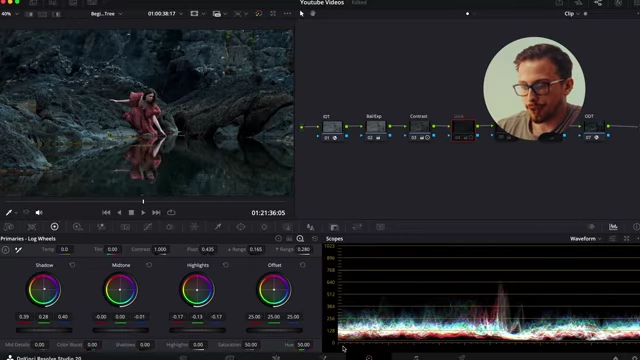Viewport: 640px width, 360px height.
Task: Select the hand pan tool in node editor
Action: point(313,13)
